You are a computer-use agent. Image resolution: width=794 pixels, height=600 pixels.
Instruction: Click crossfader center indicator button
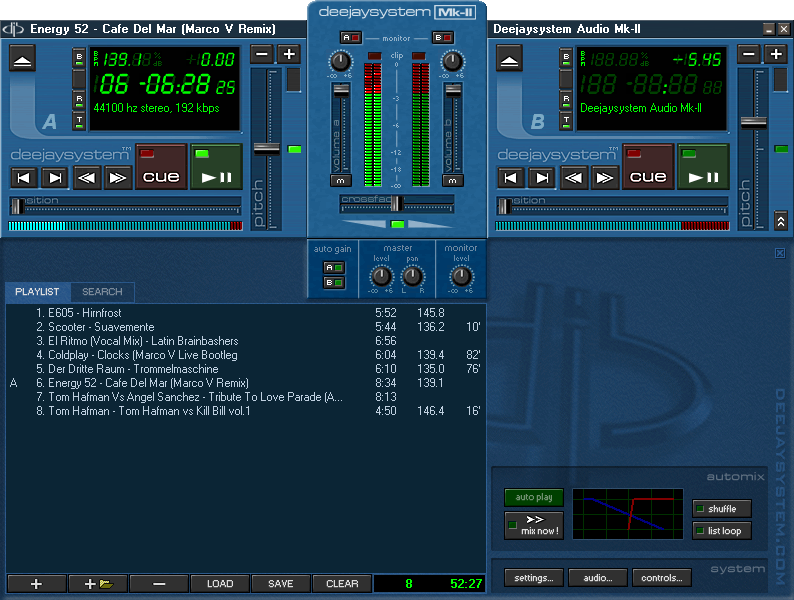(398, 224)
